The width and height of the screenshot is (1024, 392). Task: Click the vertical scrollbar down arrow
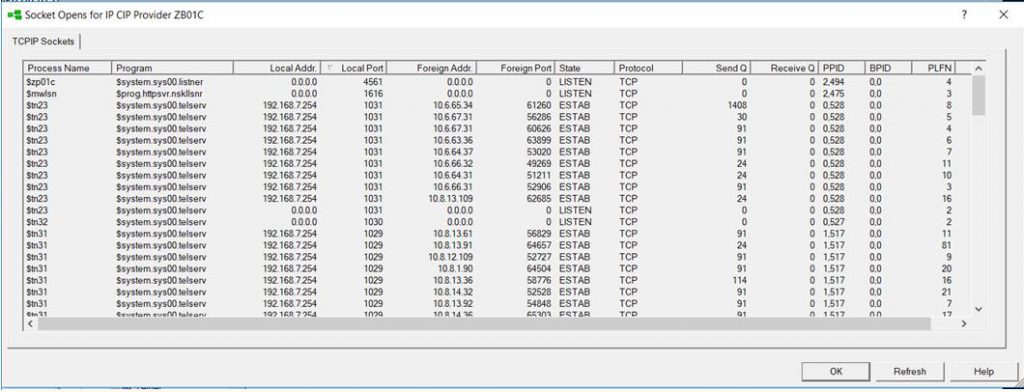[x=978, y=308]
